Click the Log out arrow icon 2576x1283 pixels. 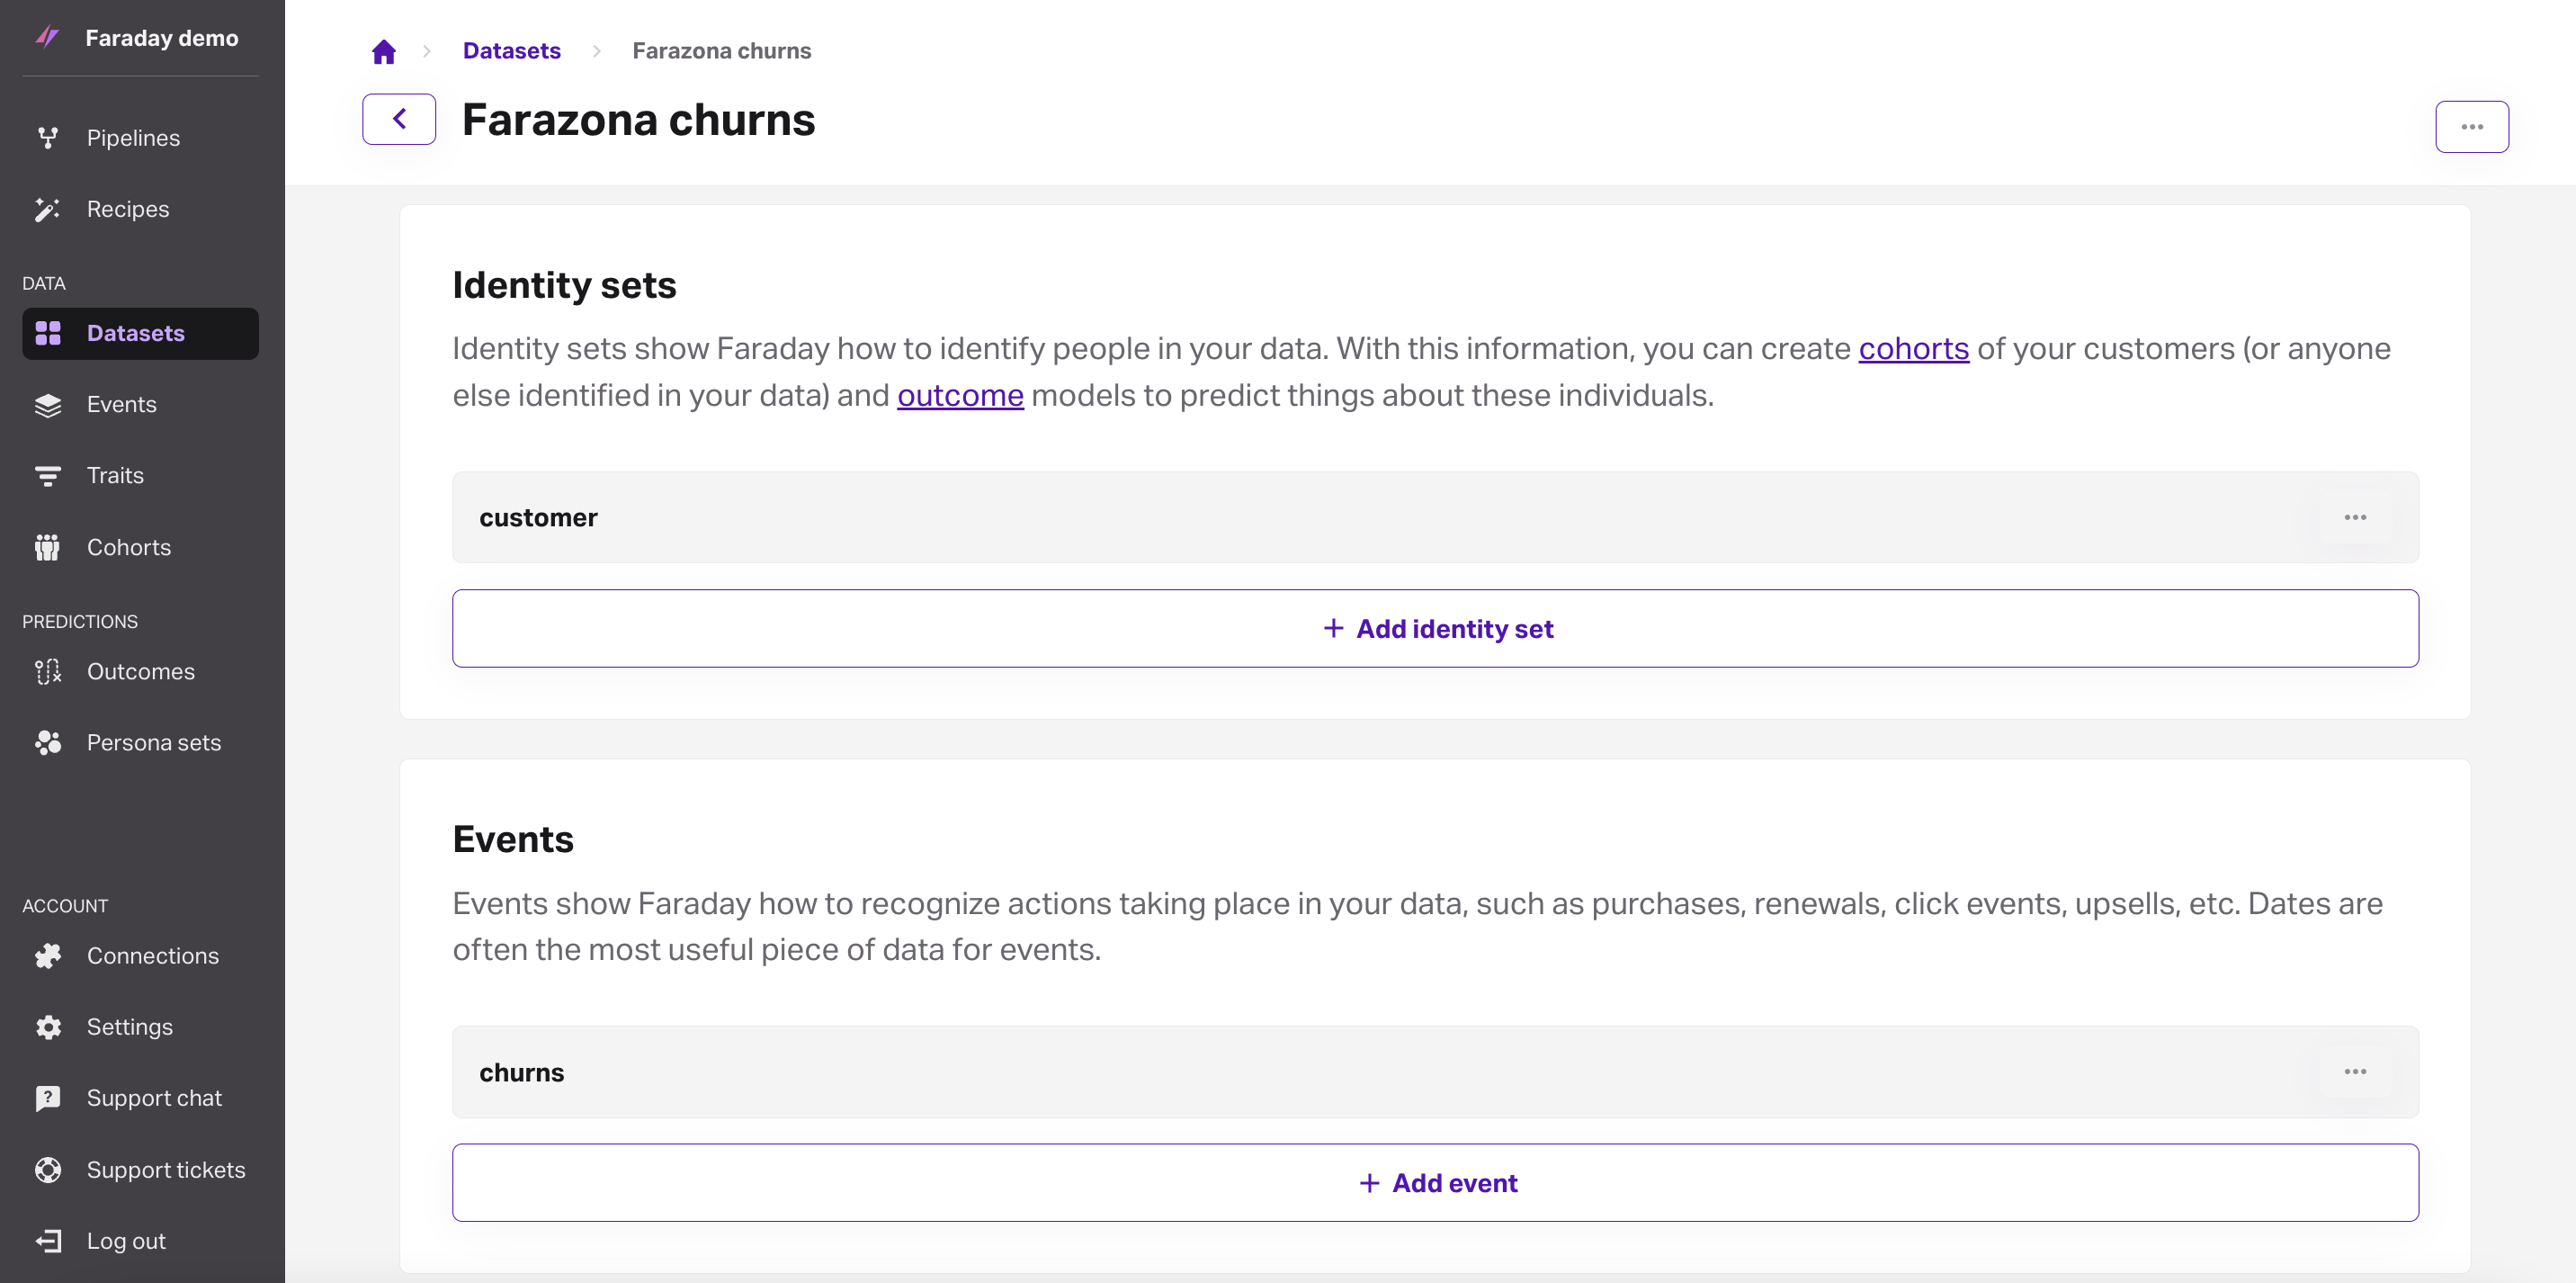coord(48,1241)
